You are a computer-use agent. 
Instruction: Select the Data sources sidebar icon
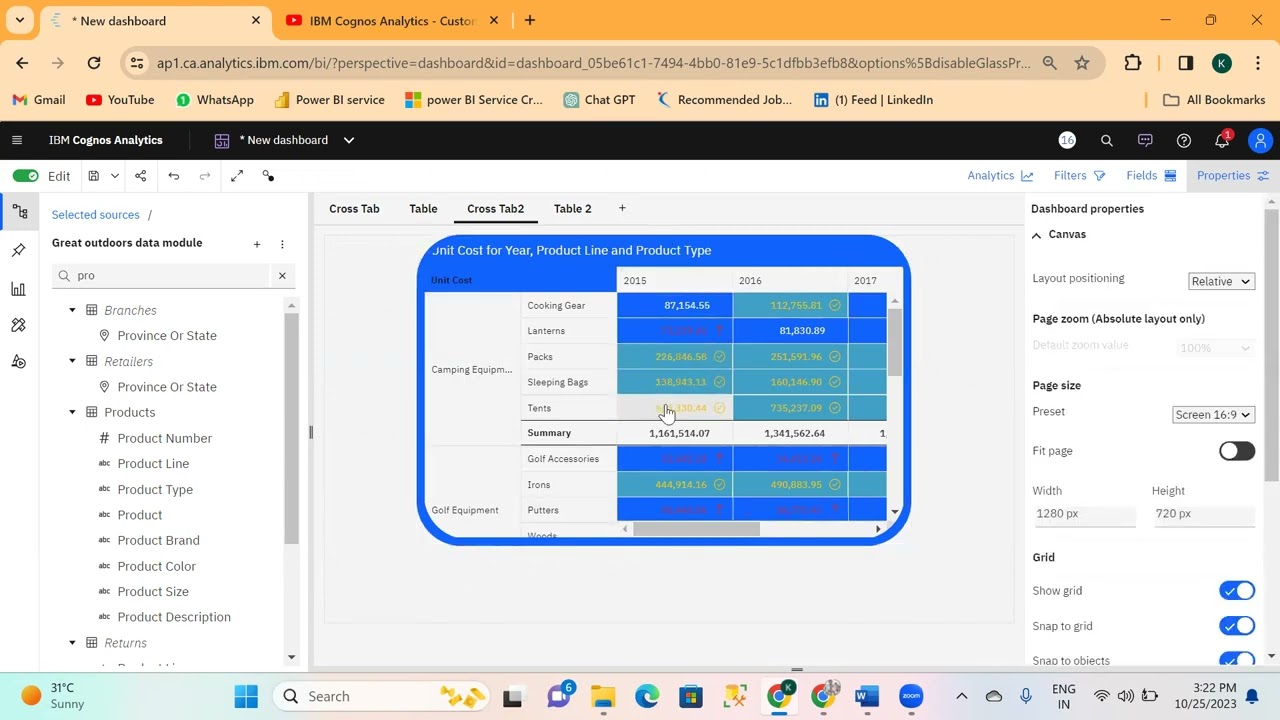[x=19, y=212]
